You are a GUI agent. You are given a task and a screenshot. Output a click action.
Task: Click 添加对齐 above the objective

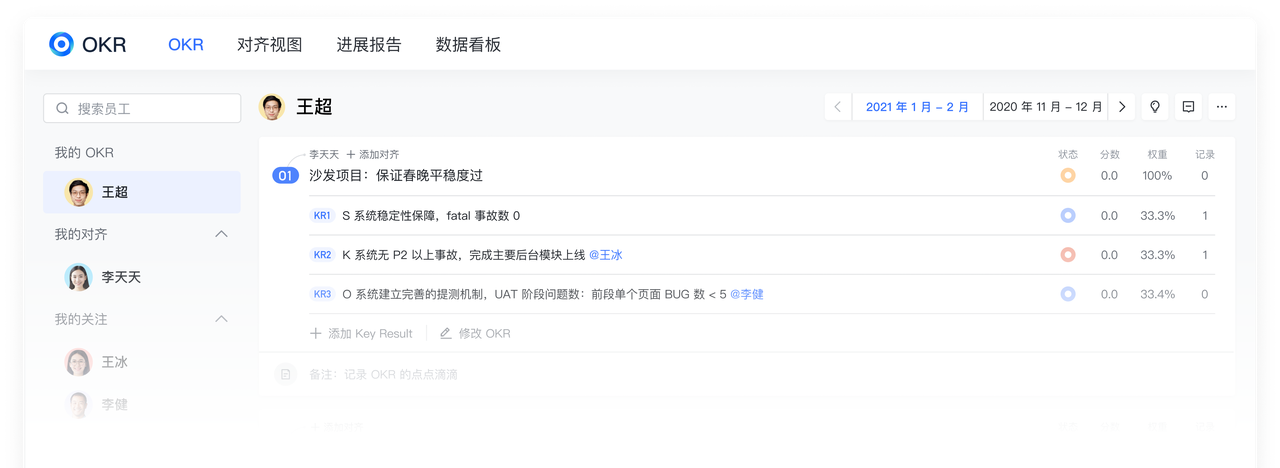[x=373, y=155]
